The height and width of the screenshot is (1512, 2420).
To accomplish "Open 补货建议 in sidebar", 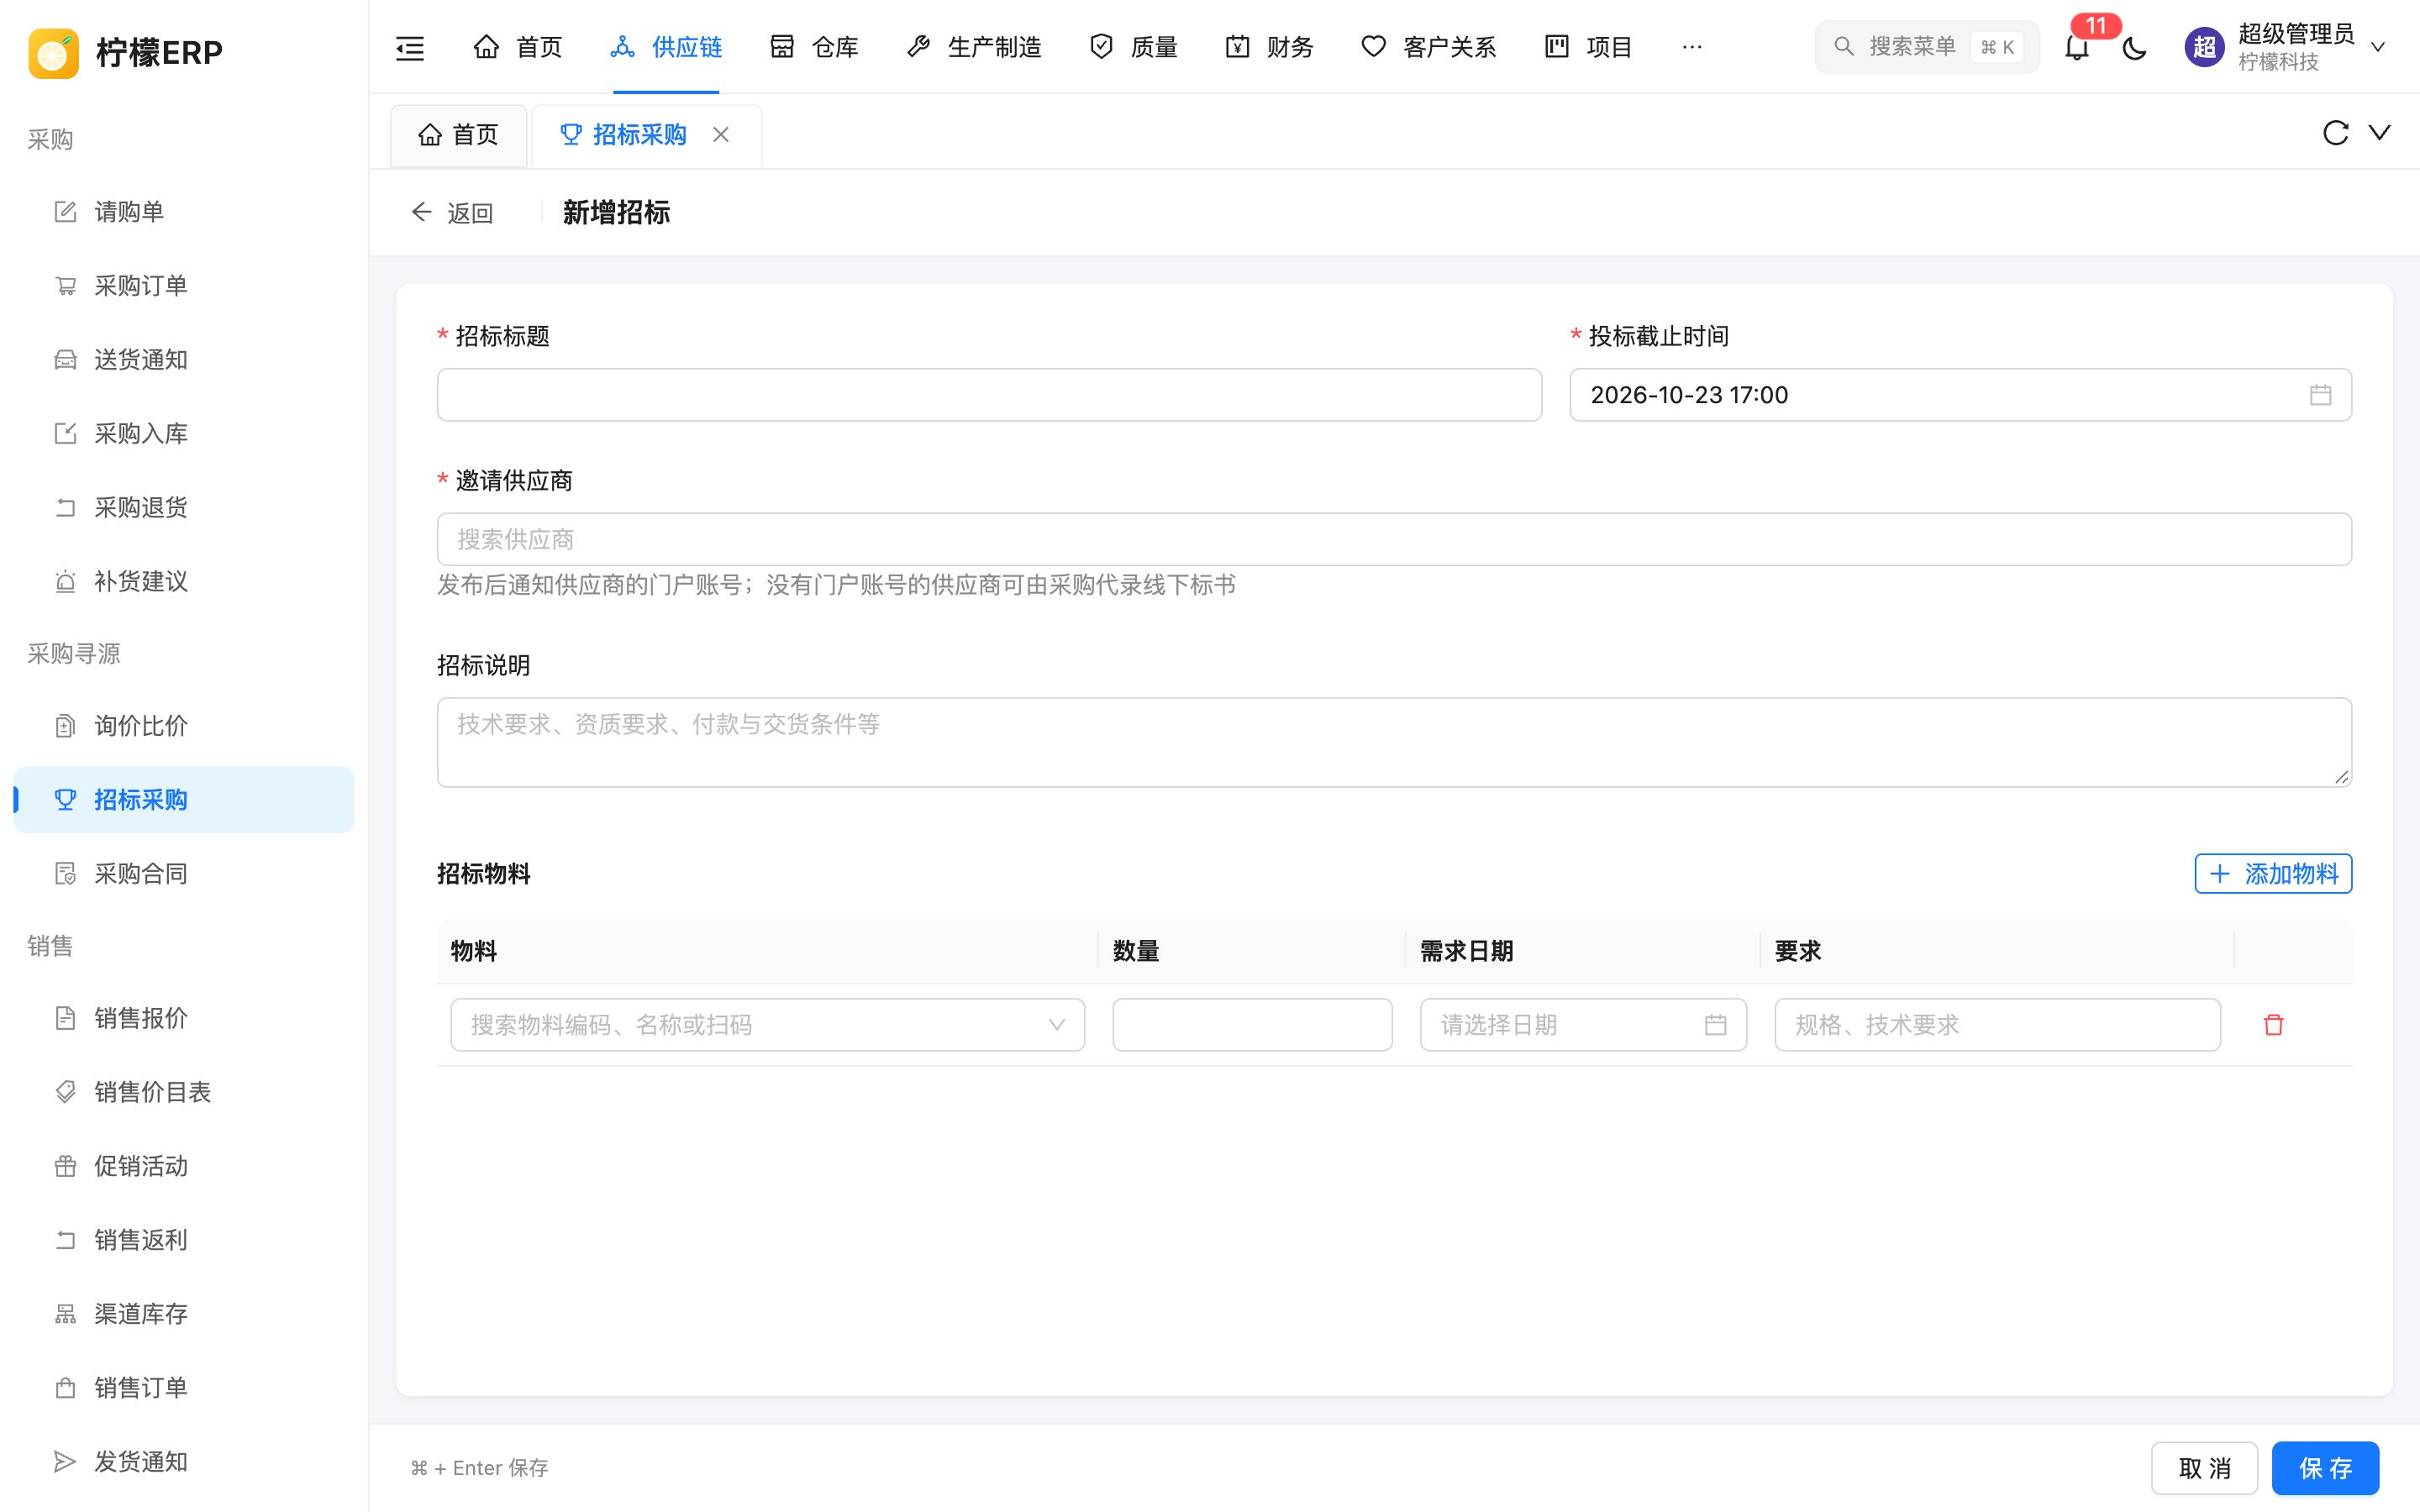I will click(183, 582).
